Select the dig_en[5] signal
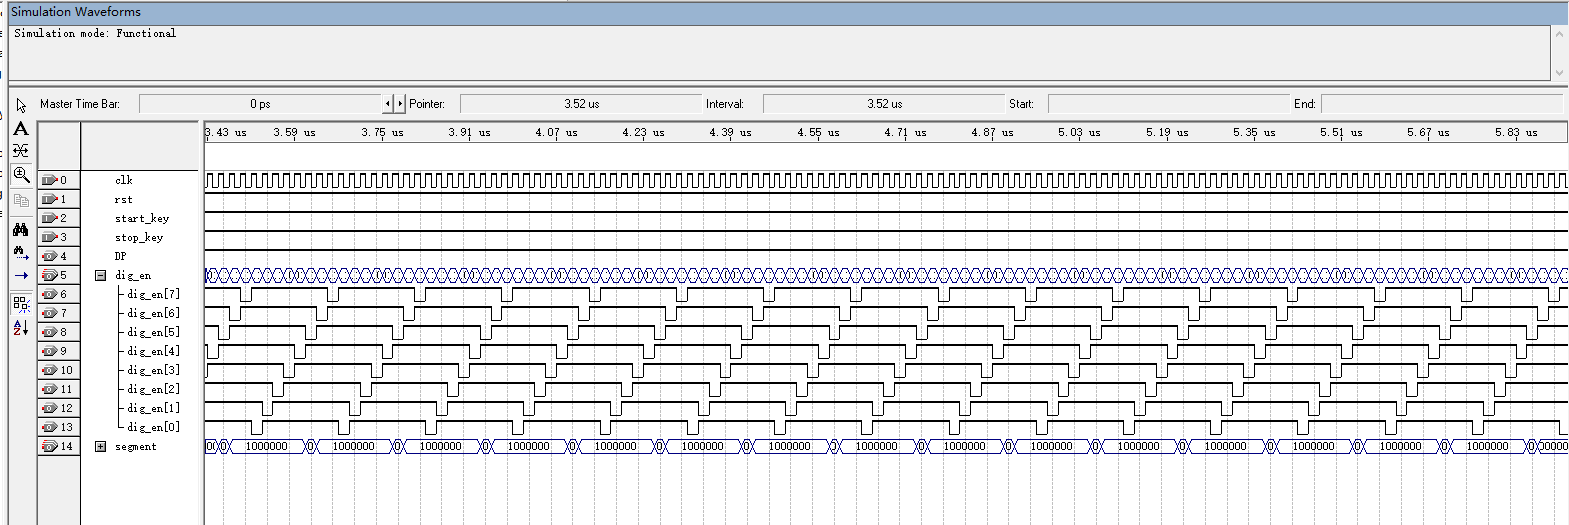Screen dimensions: 1569x525 (154, 332)
